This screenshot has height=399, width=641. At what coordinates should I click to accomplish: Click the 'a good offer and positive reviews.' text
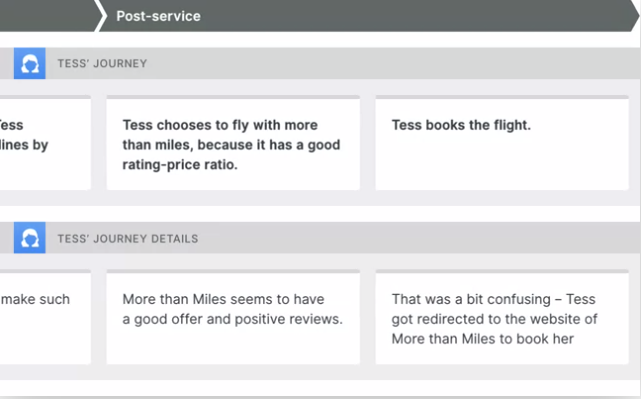point(233,319)
